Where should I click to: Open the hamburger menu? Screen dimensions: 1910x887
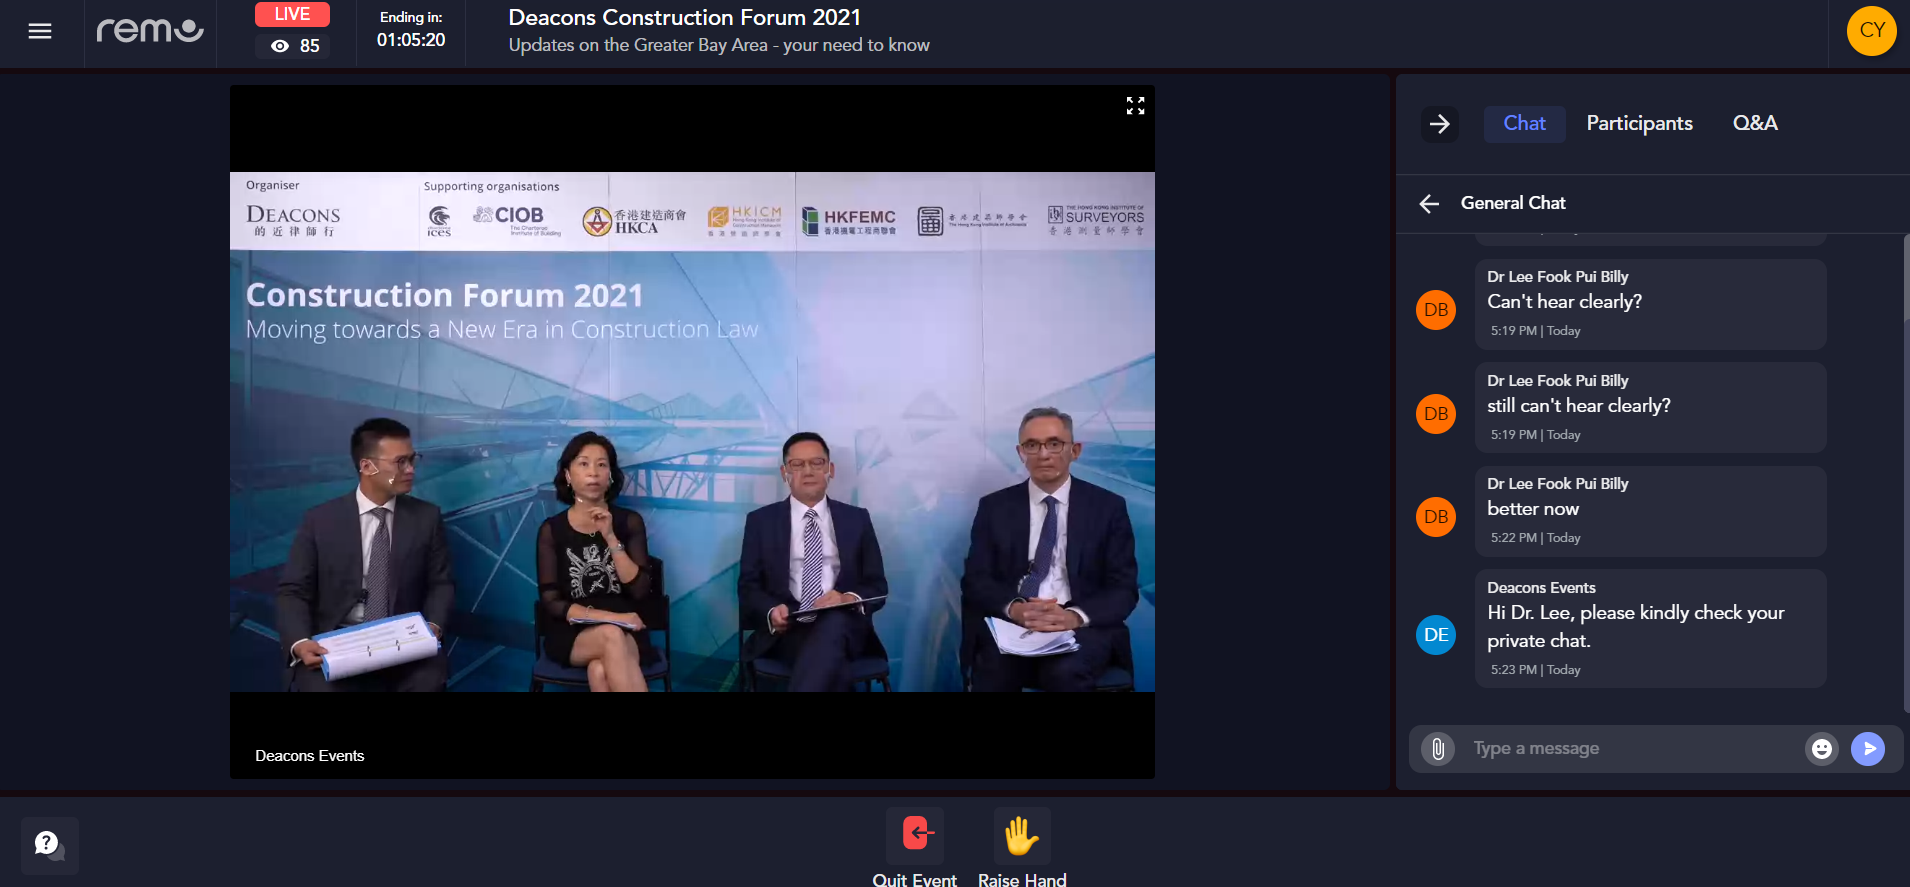40,32
